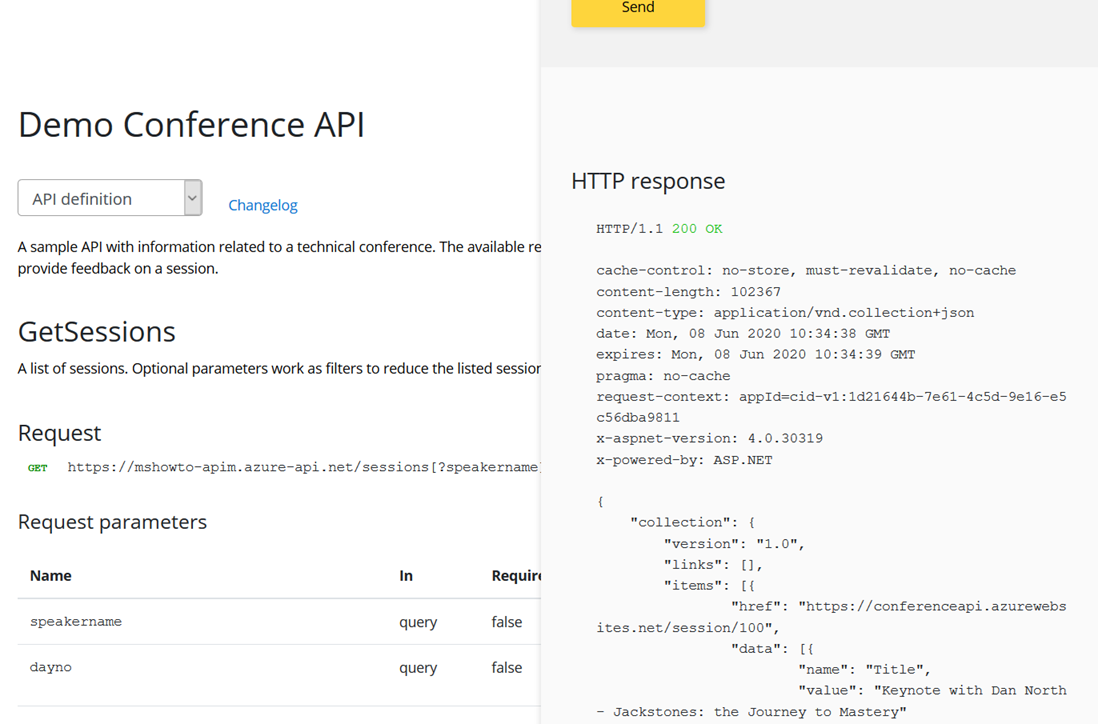The image size is (1098, 724).
Task: Open the Changelog link
Action: tap(263, 205)
